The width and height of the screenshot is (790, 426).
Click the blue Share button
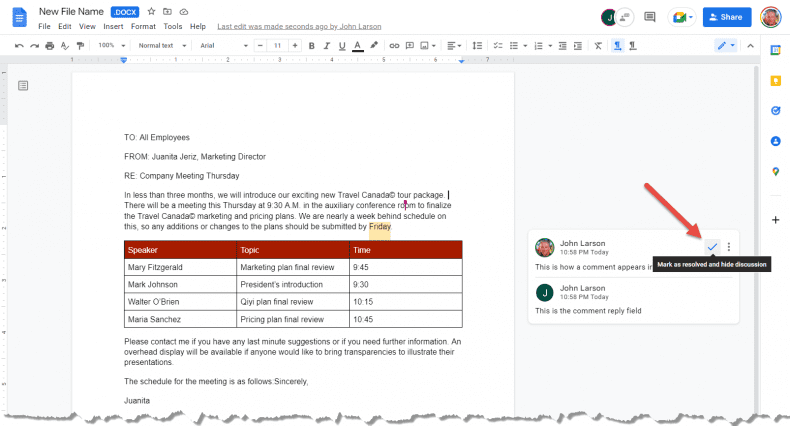(x=727, y=17)
